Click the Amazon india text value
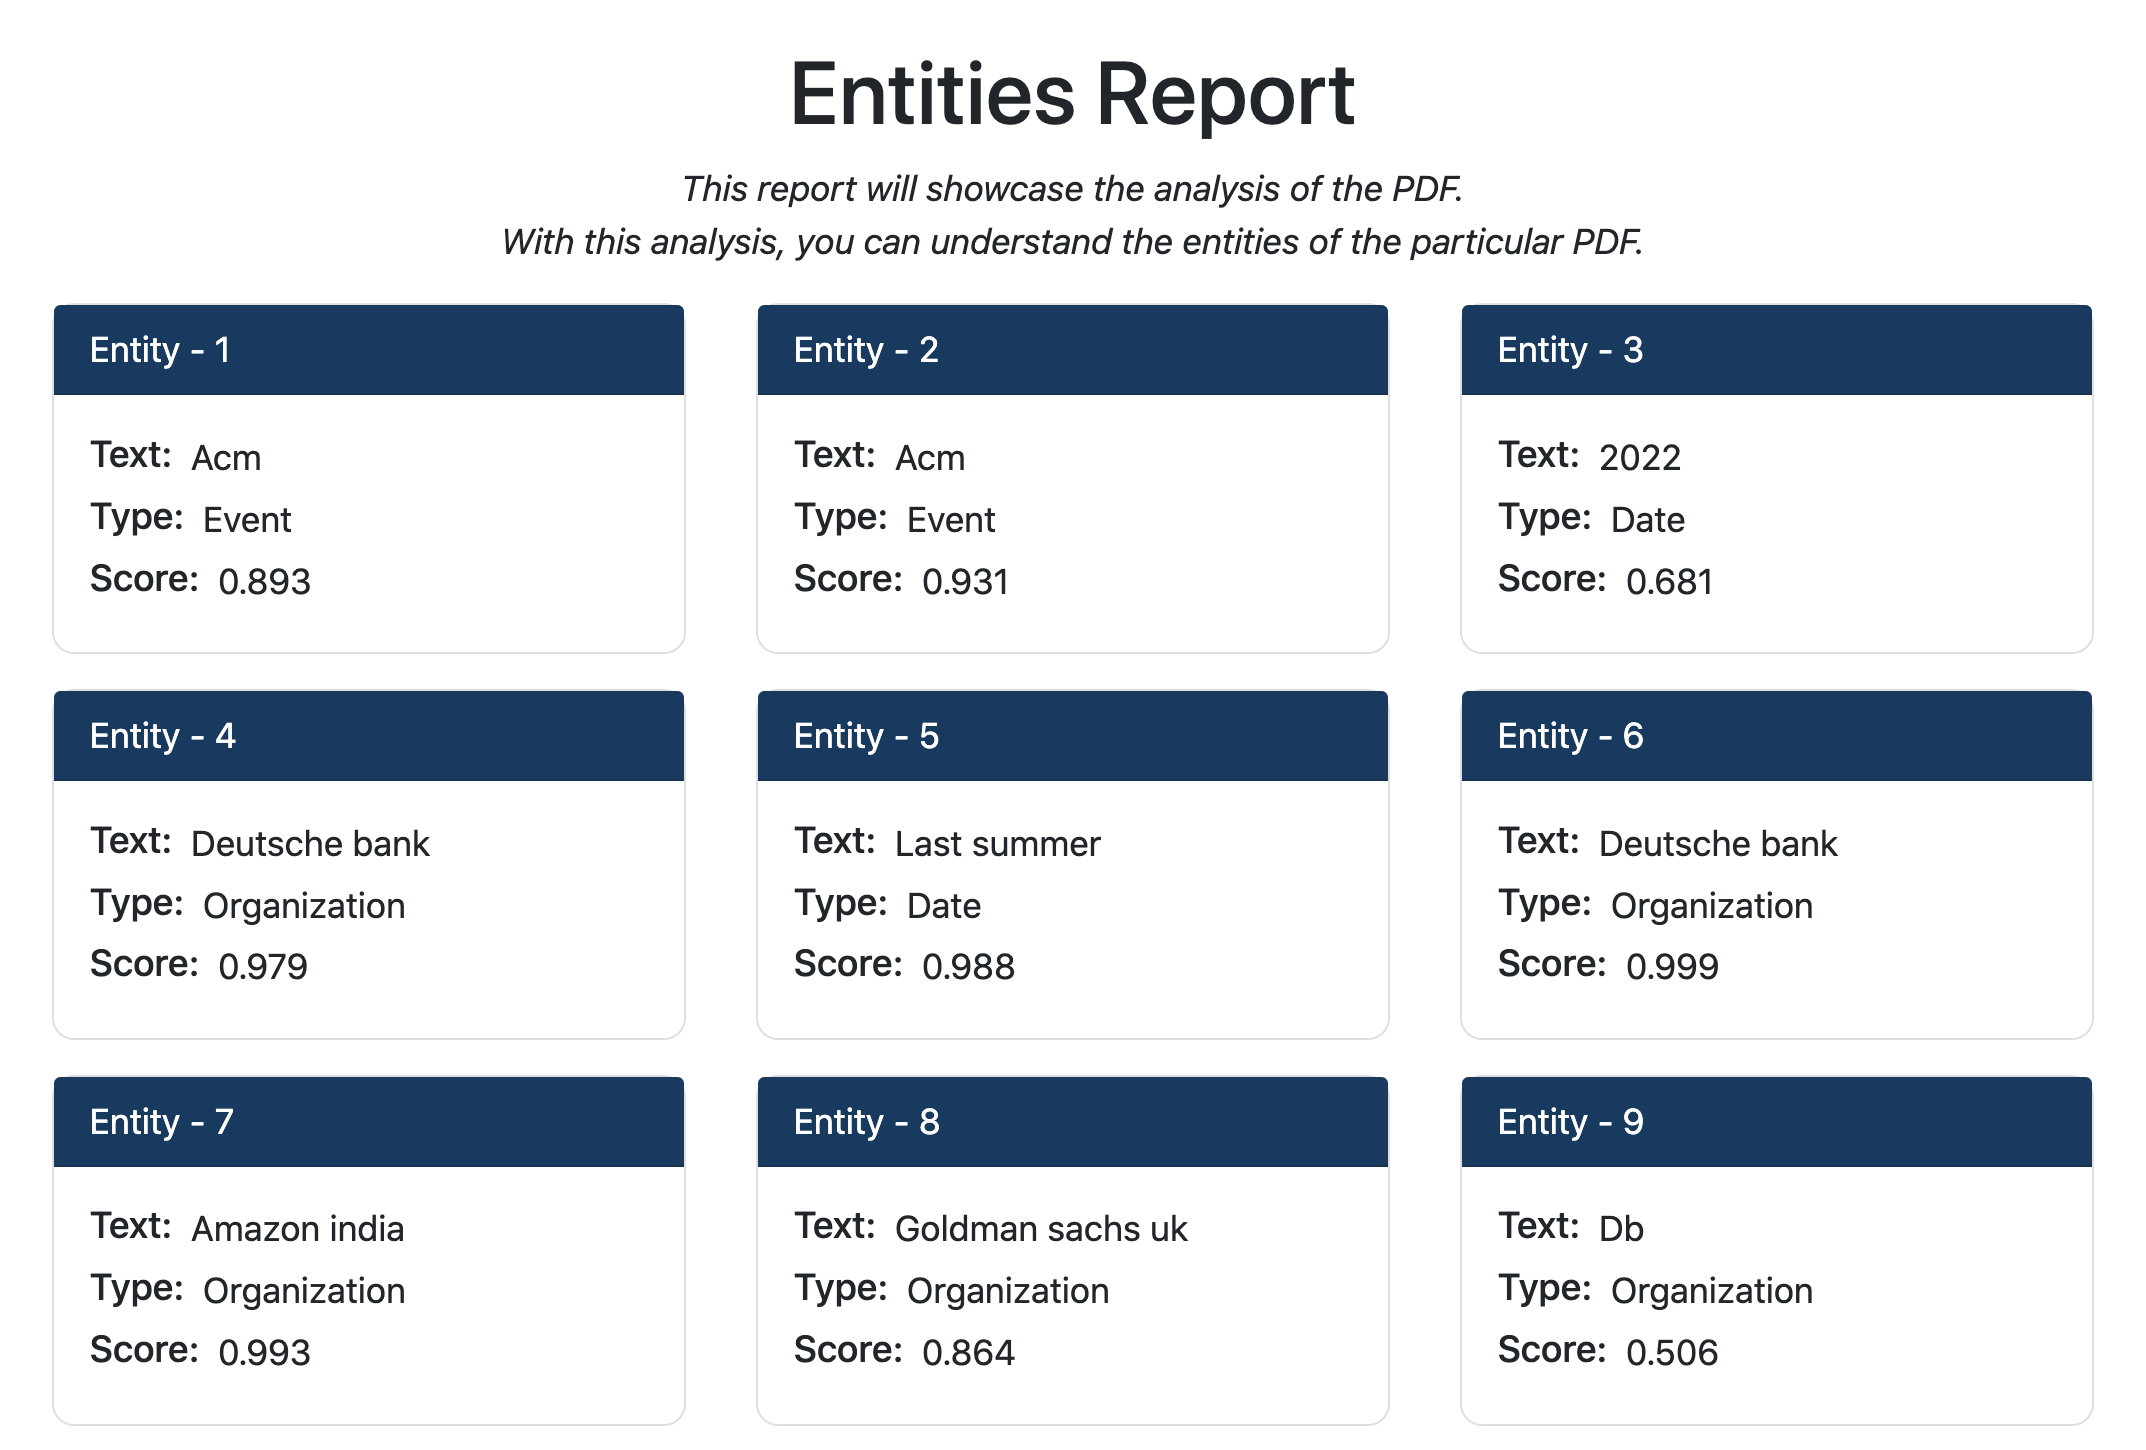Viewport: 2146px width, 1450px height. click(x=297, y=1229)
